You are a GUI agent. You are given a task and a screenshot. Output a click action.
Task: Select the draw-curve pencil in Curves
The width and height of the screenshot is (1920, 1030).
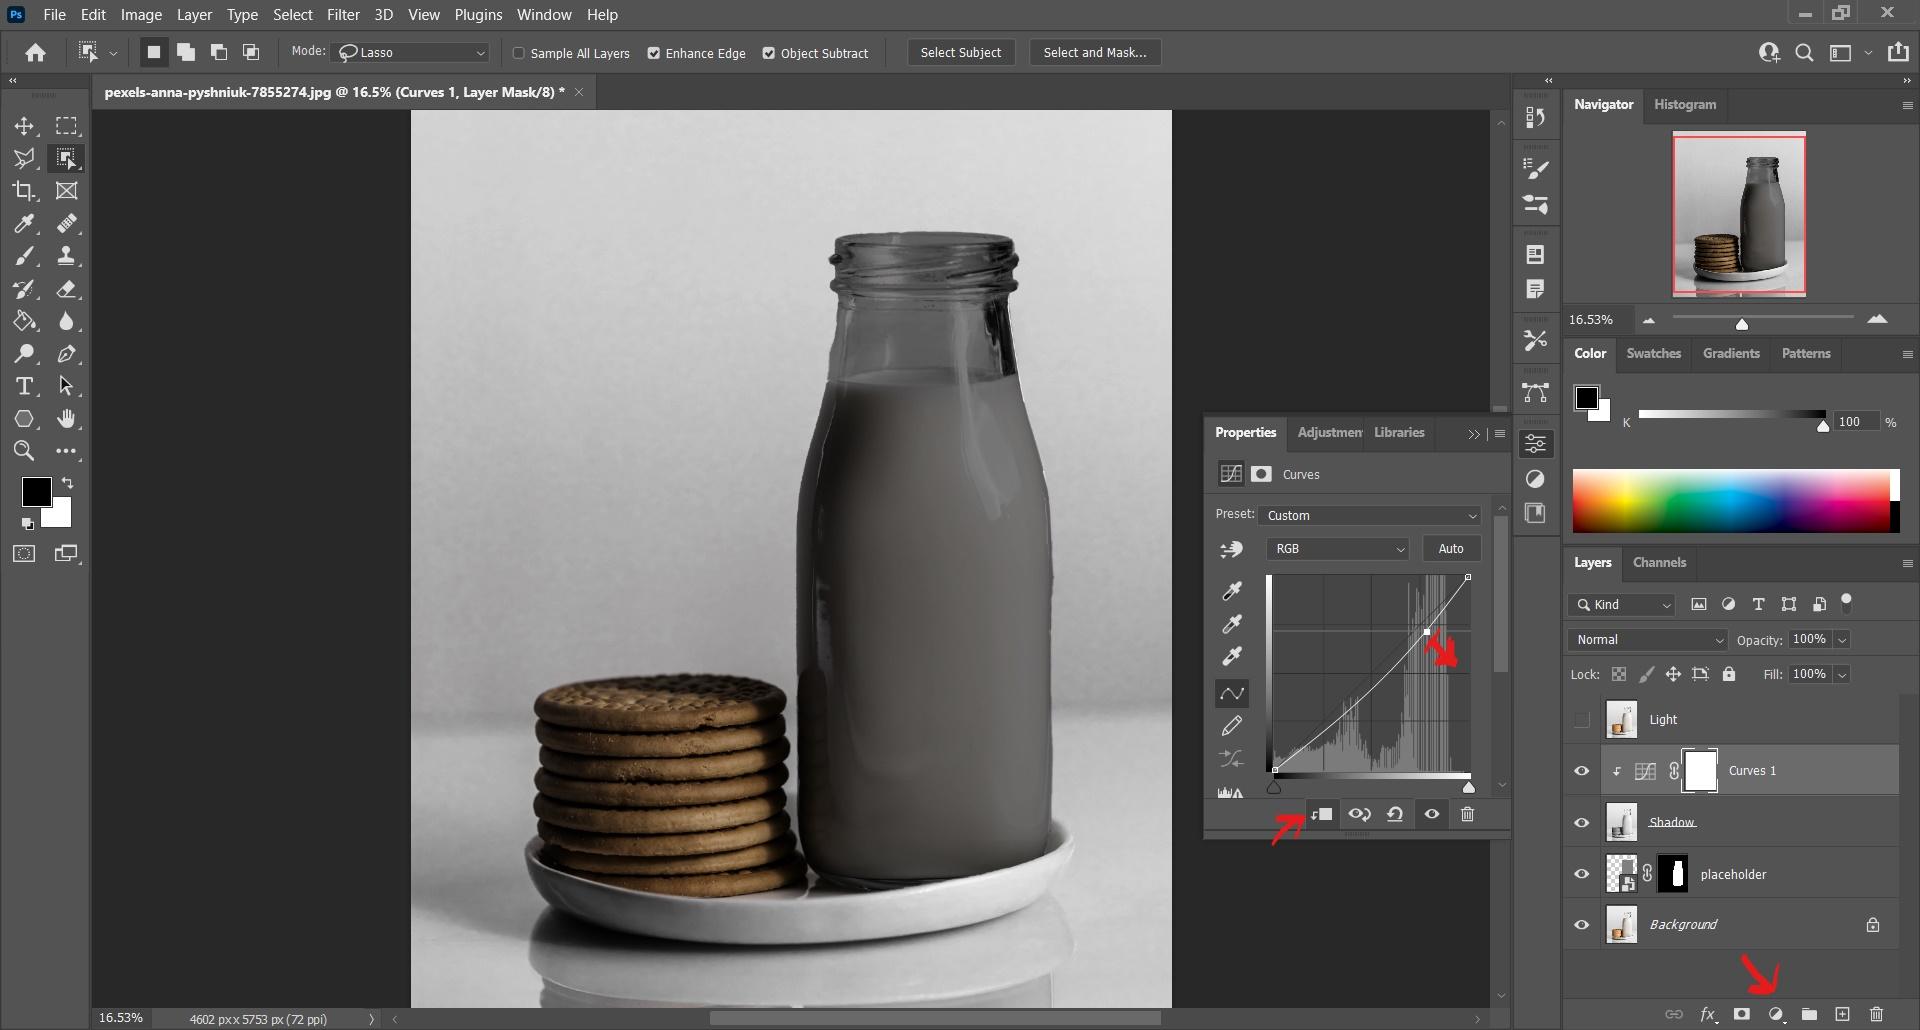(1232, 726)
